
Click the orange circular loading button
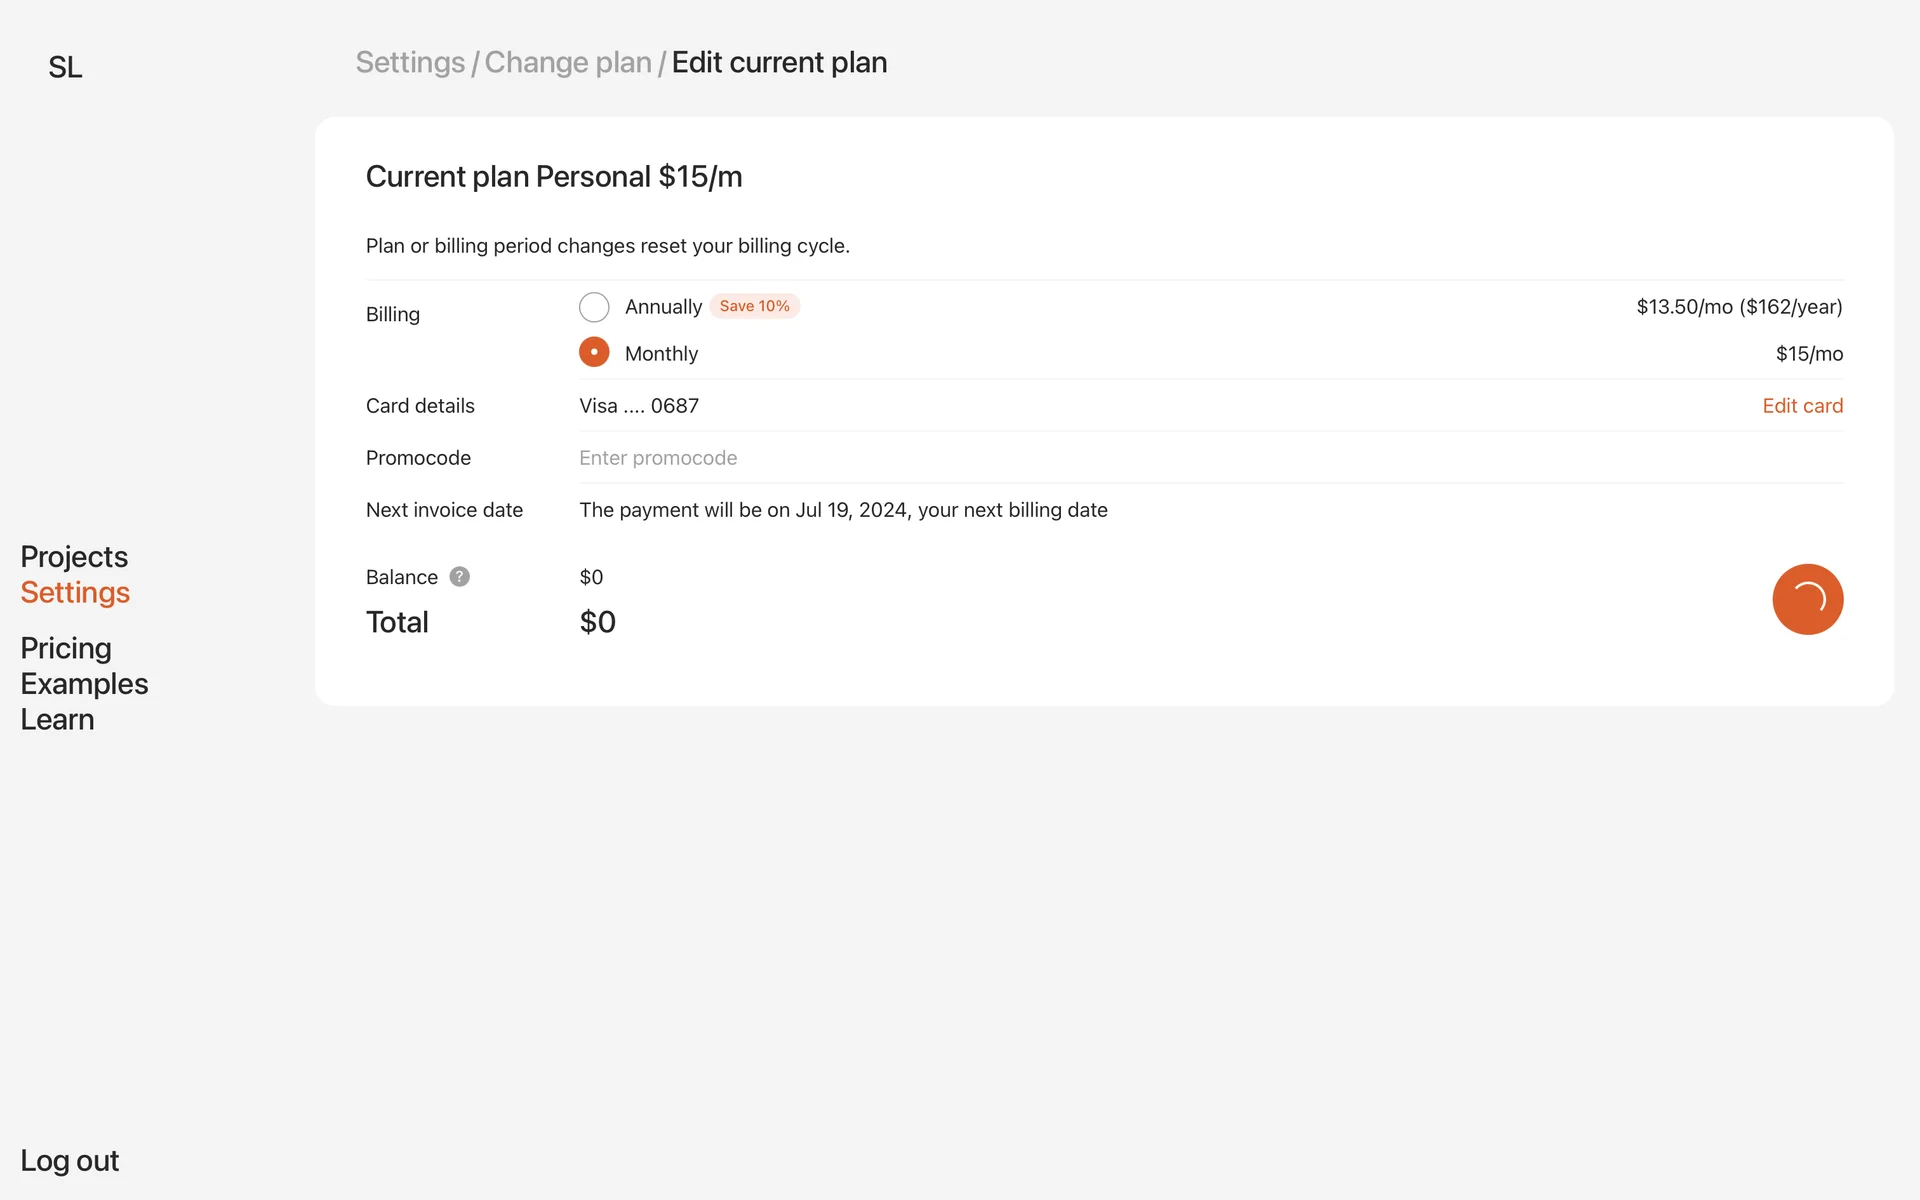pyautogui.click(x=1807, y=599)
